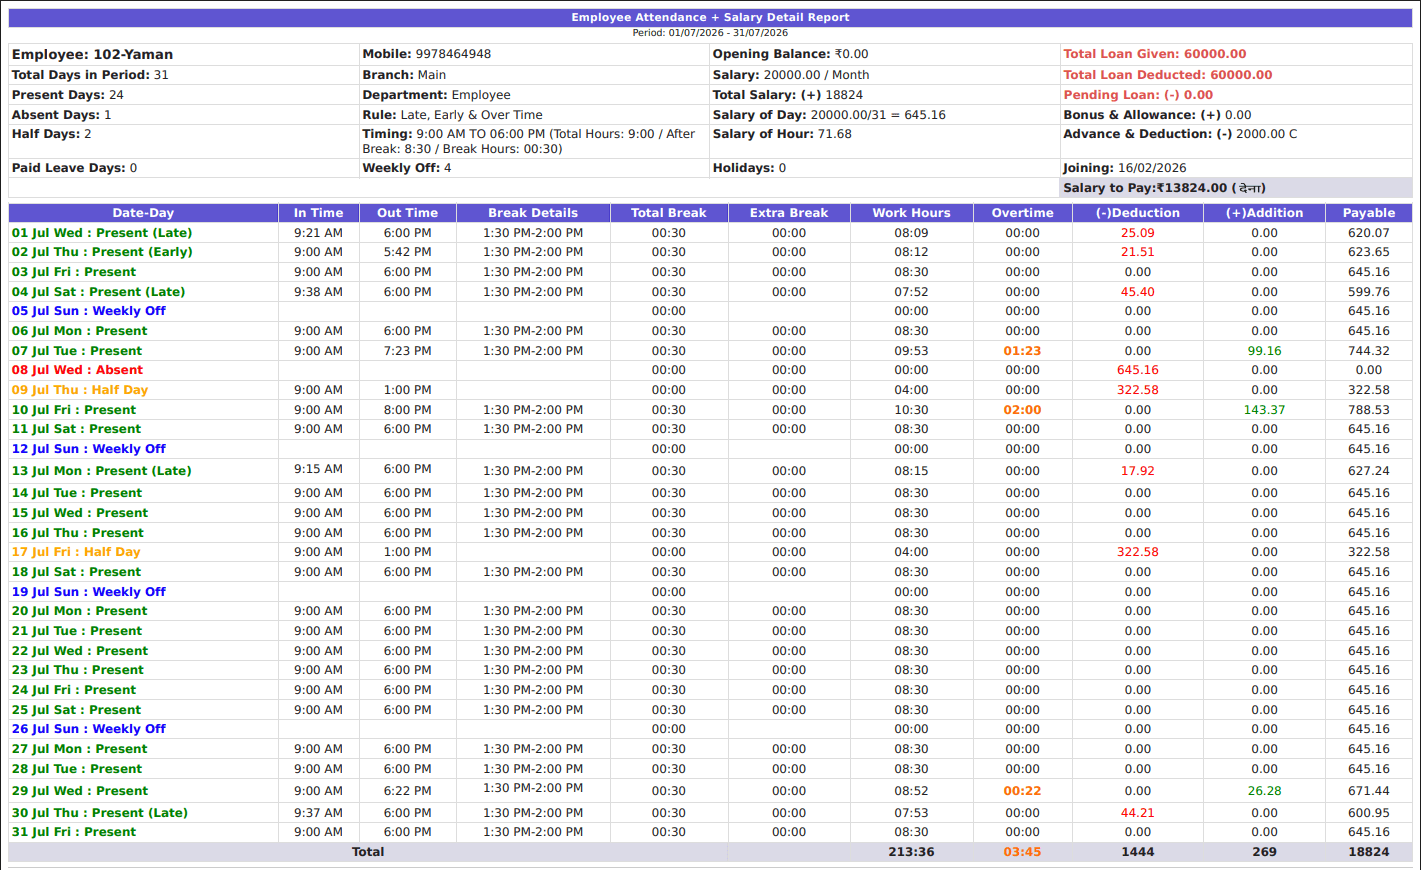This screenshot has height=870, width=1421.
Task: Click 'Total Loan Deducted: 60000.00'
Action: click(1167, 75)
